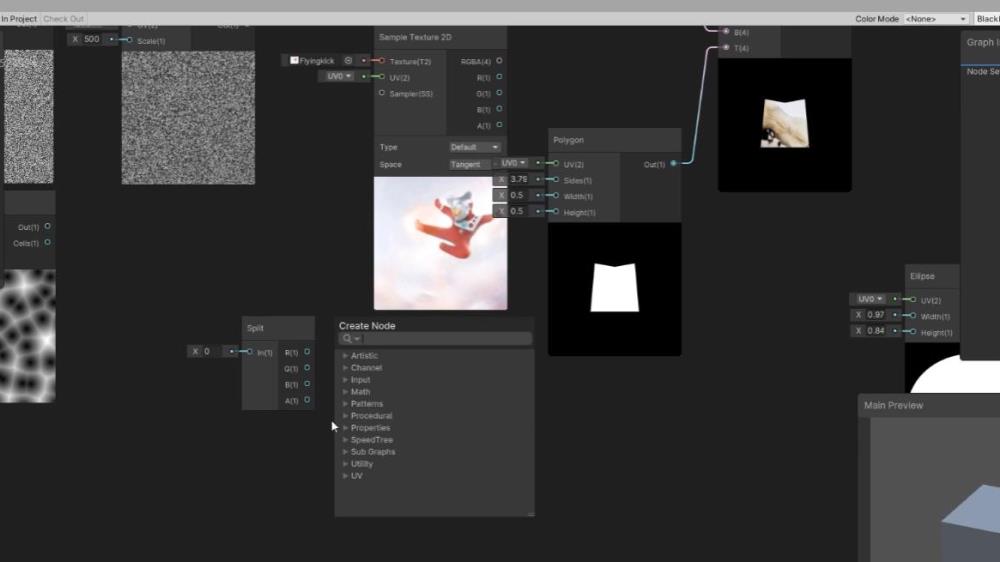1000x562 pixels.
Task: Click the Cells(1) output port
Action: click(47, 242)
